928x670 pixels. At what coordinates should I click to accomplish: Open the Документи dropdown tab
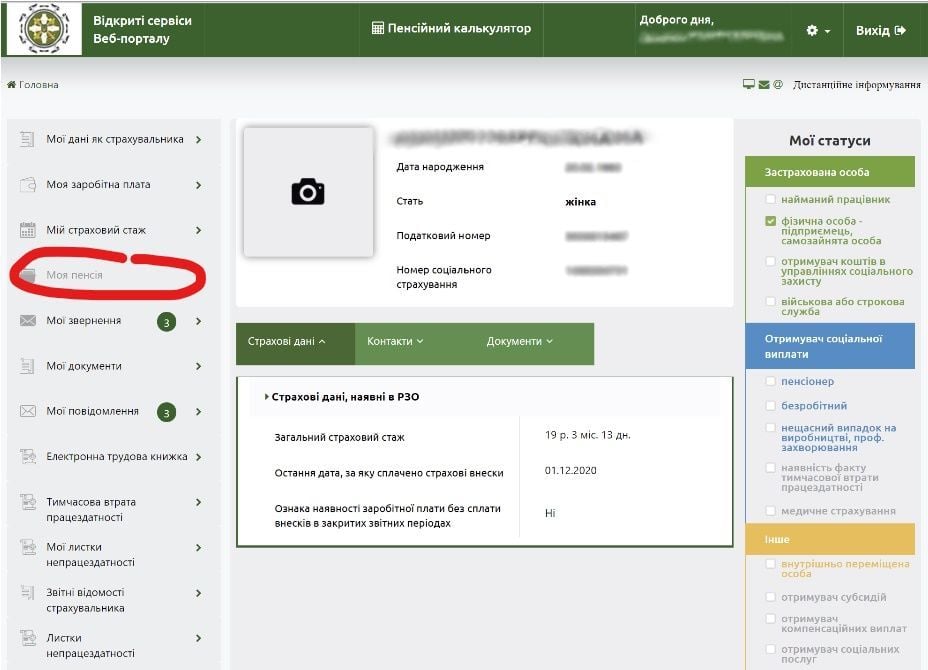click(x=519, y=342)
